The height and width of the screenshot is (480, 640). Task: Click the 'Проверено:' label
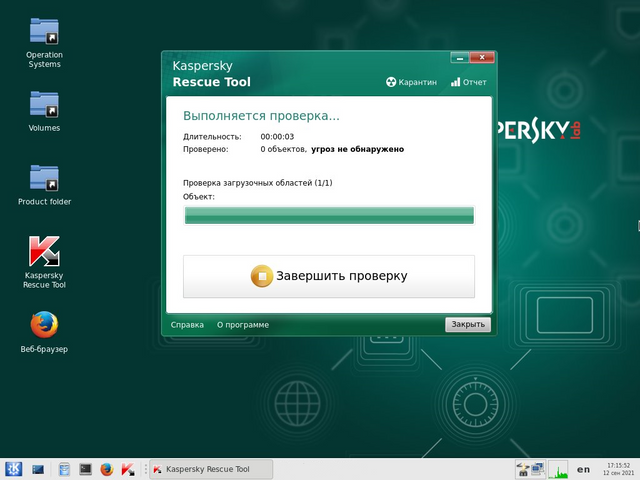(206, 149)
